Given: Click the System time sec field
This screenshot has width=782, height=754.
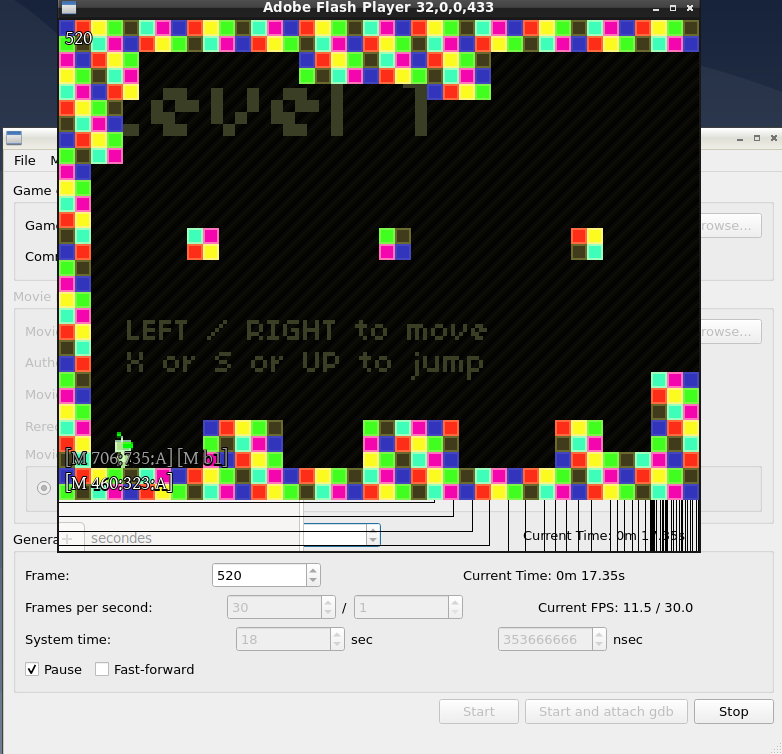Looking at the screenshot, I should point(283,639).
